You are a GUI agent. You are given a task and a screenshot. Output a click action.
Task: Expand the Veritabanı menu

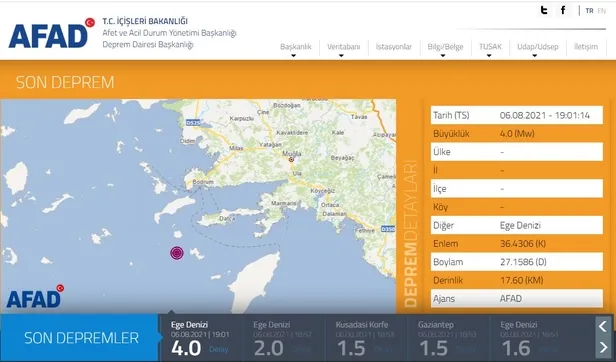coord(343,47)
